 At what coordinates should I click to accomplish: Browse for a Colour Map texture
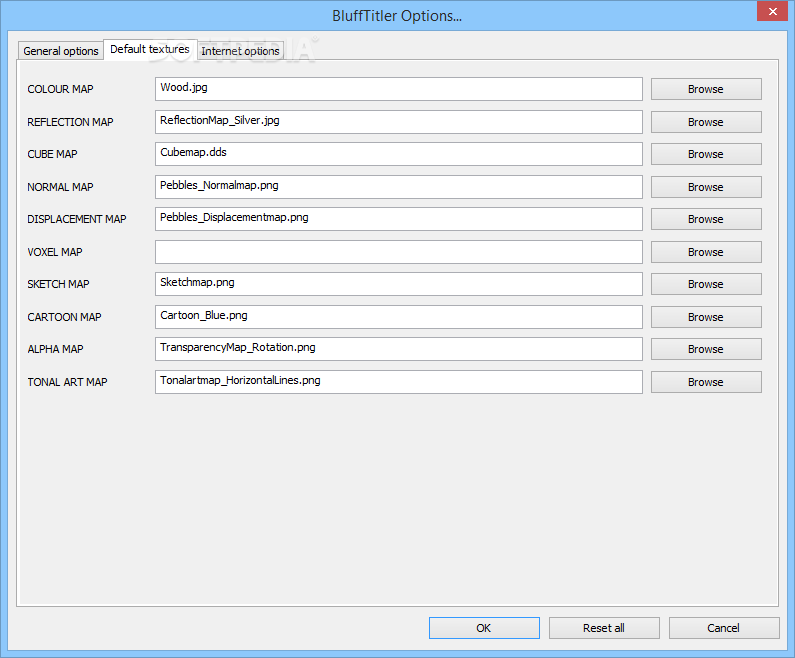point(706,89)
